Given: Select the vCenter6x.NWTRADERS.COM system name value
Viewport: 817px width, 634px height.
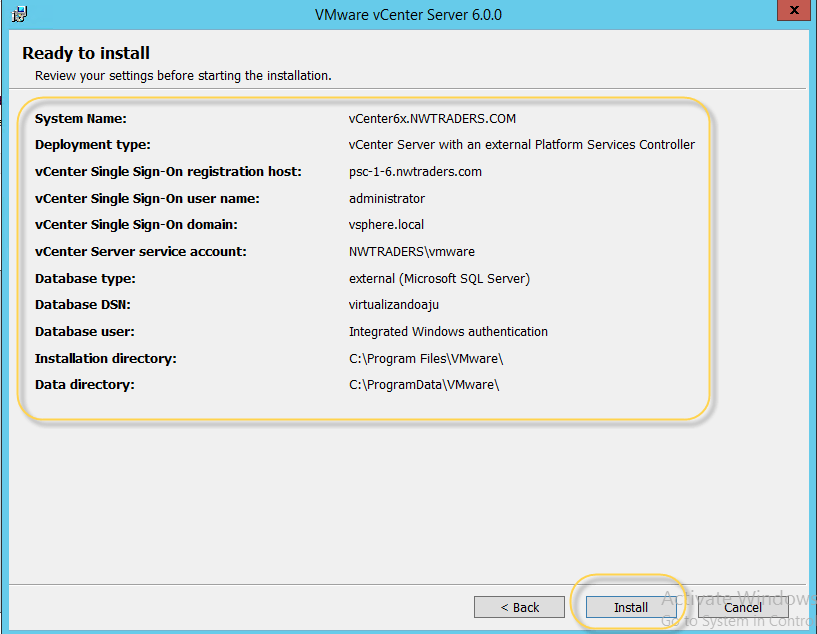Looking at the screenshot, I should click(432, 118).
